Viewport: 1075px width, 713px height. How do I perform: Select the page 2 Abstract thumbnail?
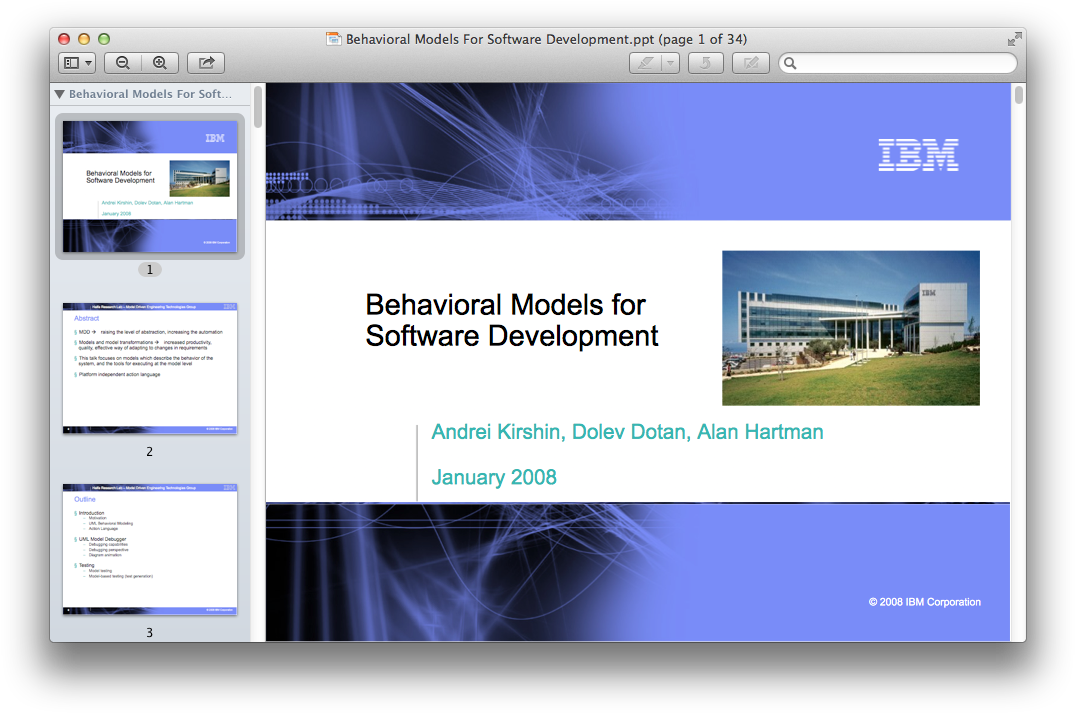150,368
